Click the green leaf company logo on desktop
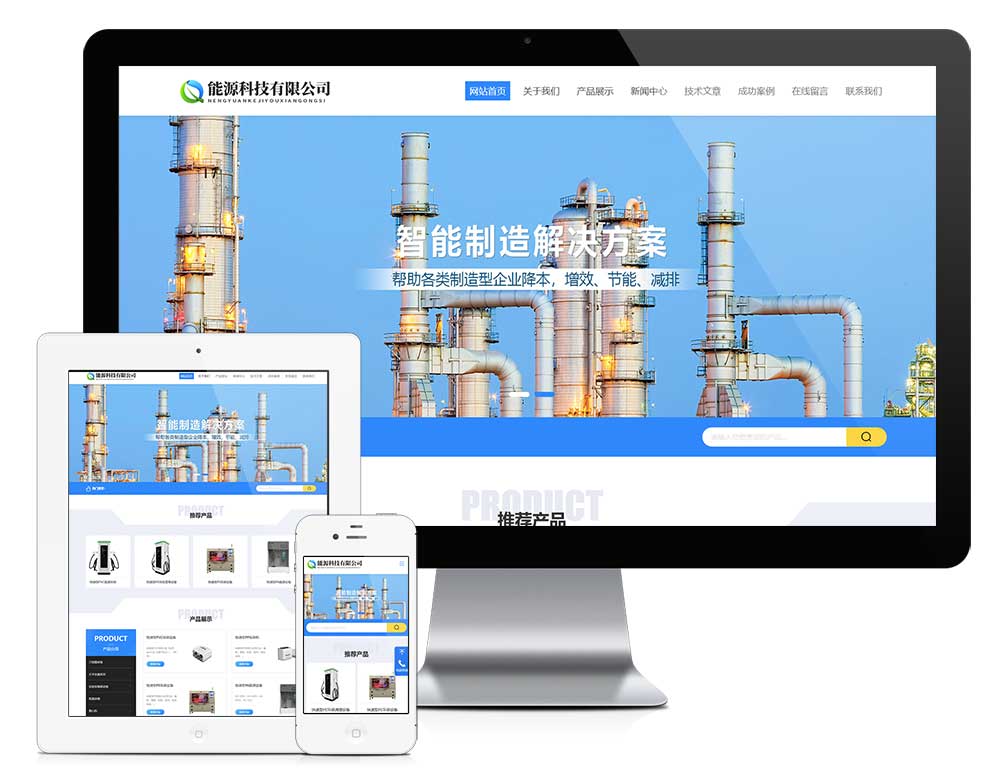Image resolution: width=1000 pixels, height=782 pixels. click(x=191, y=91)
